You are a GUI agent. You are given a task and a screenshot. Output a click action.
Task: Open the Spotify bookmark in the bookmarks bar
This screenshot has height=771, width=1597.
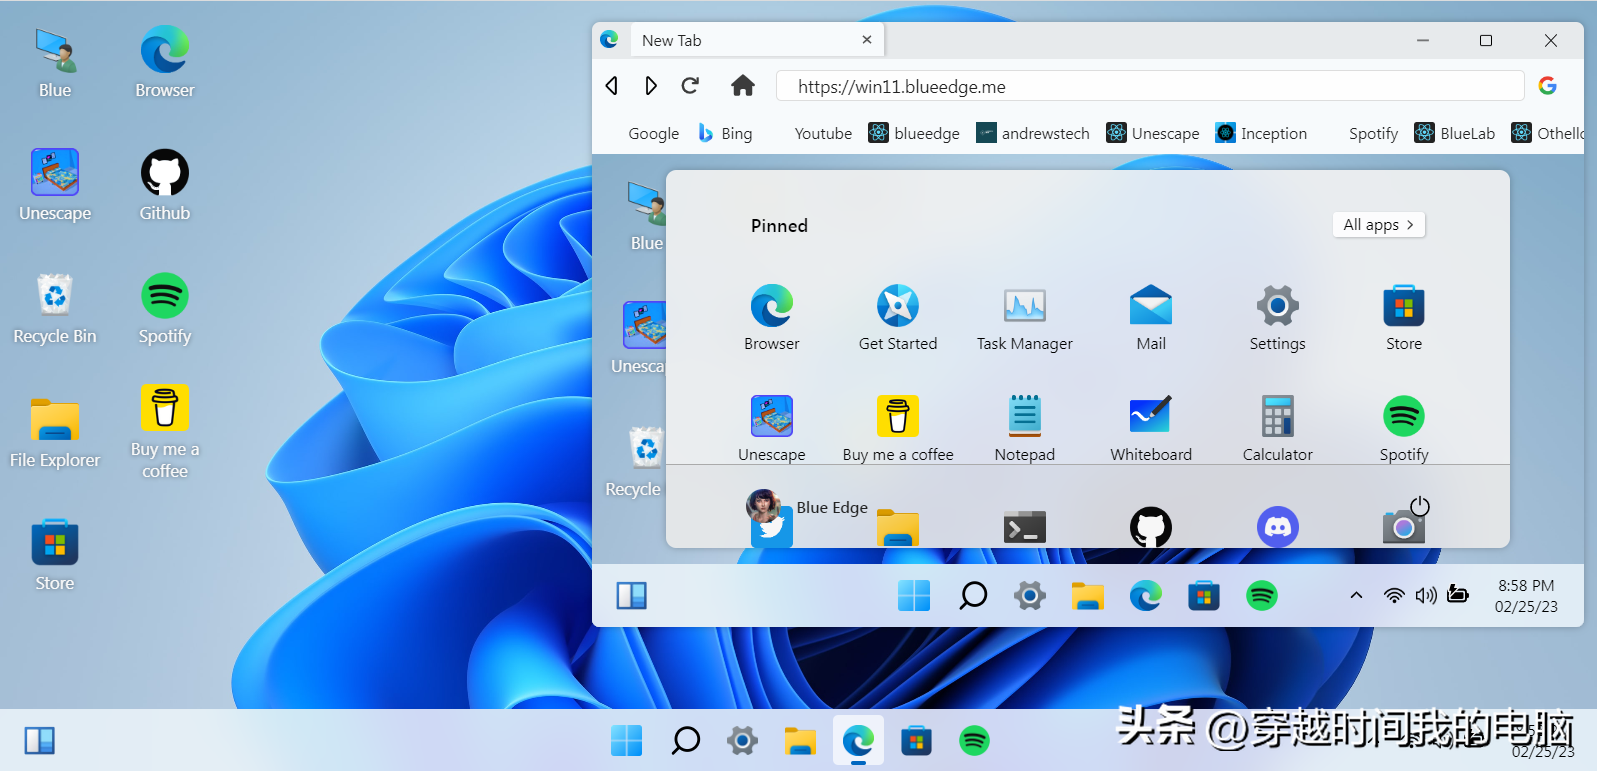tap(1373, 134)
